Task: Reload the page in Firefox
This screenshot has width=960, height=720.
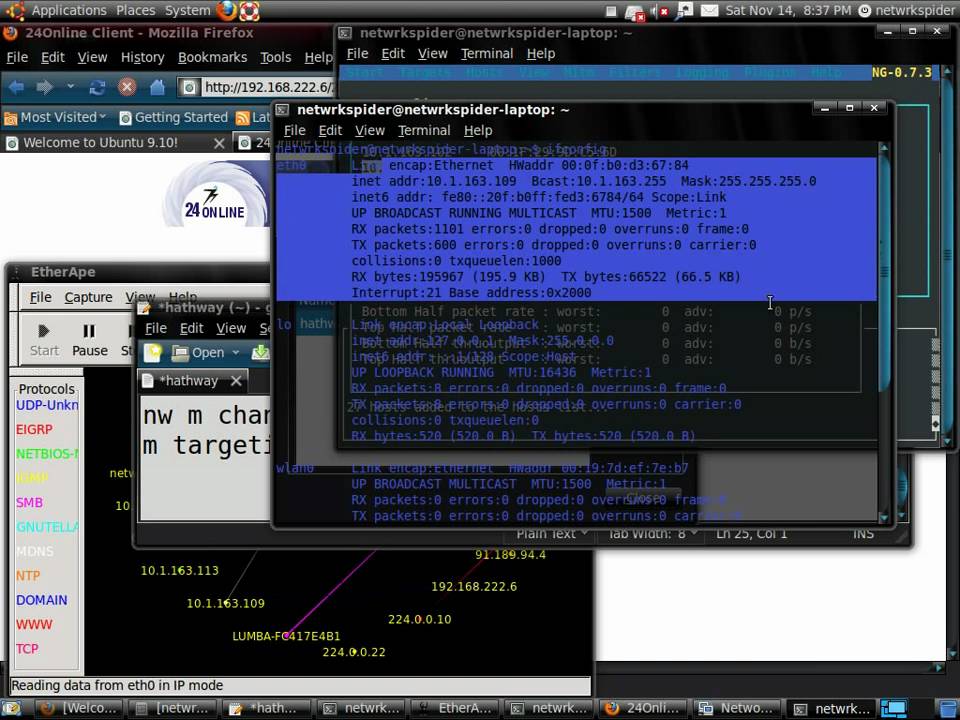Action: pos(97,87)
